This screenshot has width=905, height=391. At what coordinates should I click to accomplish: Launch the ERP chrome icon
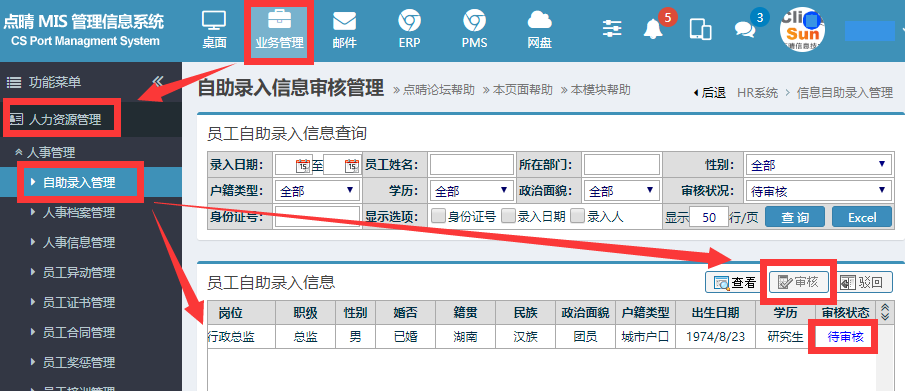point(409,21)
